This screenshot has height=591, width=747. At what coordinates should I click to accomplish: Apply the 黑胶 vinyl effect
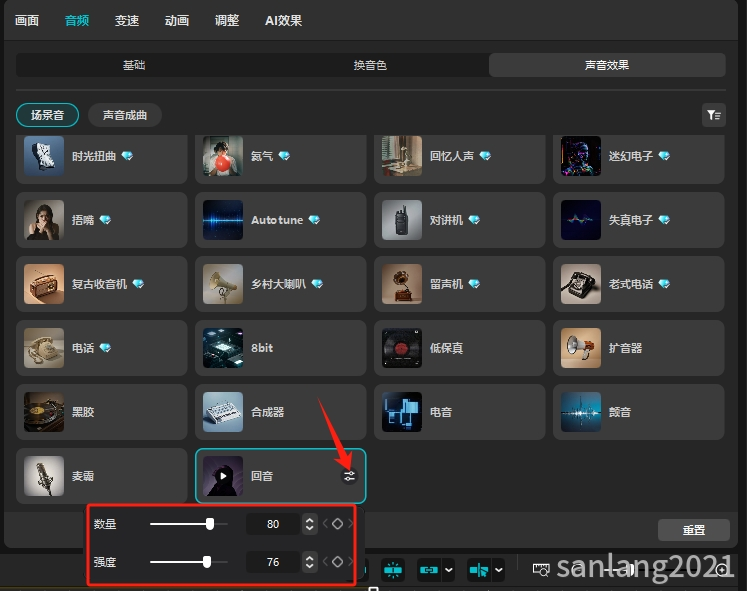101,412
